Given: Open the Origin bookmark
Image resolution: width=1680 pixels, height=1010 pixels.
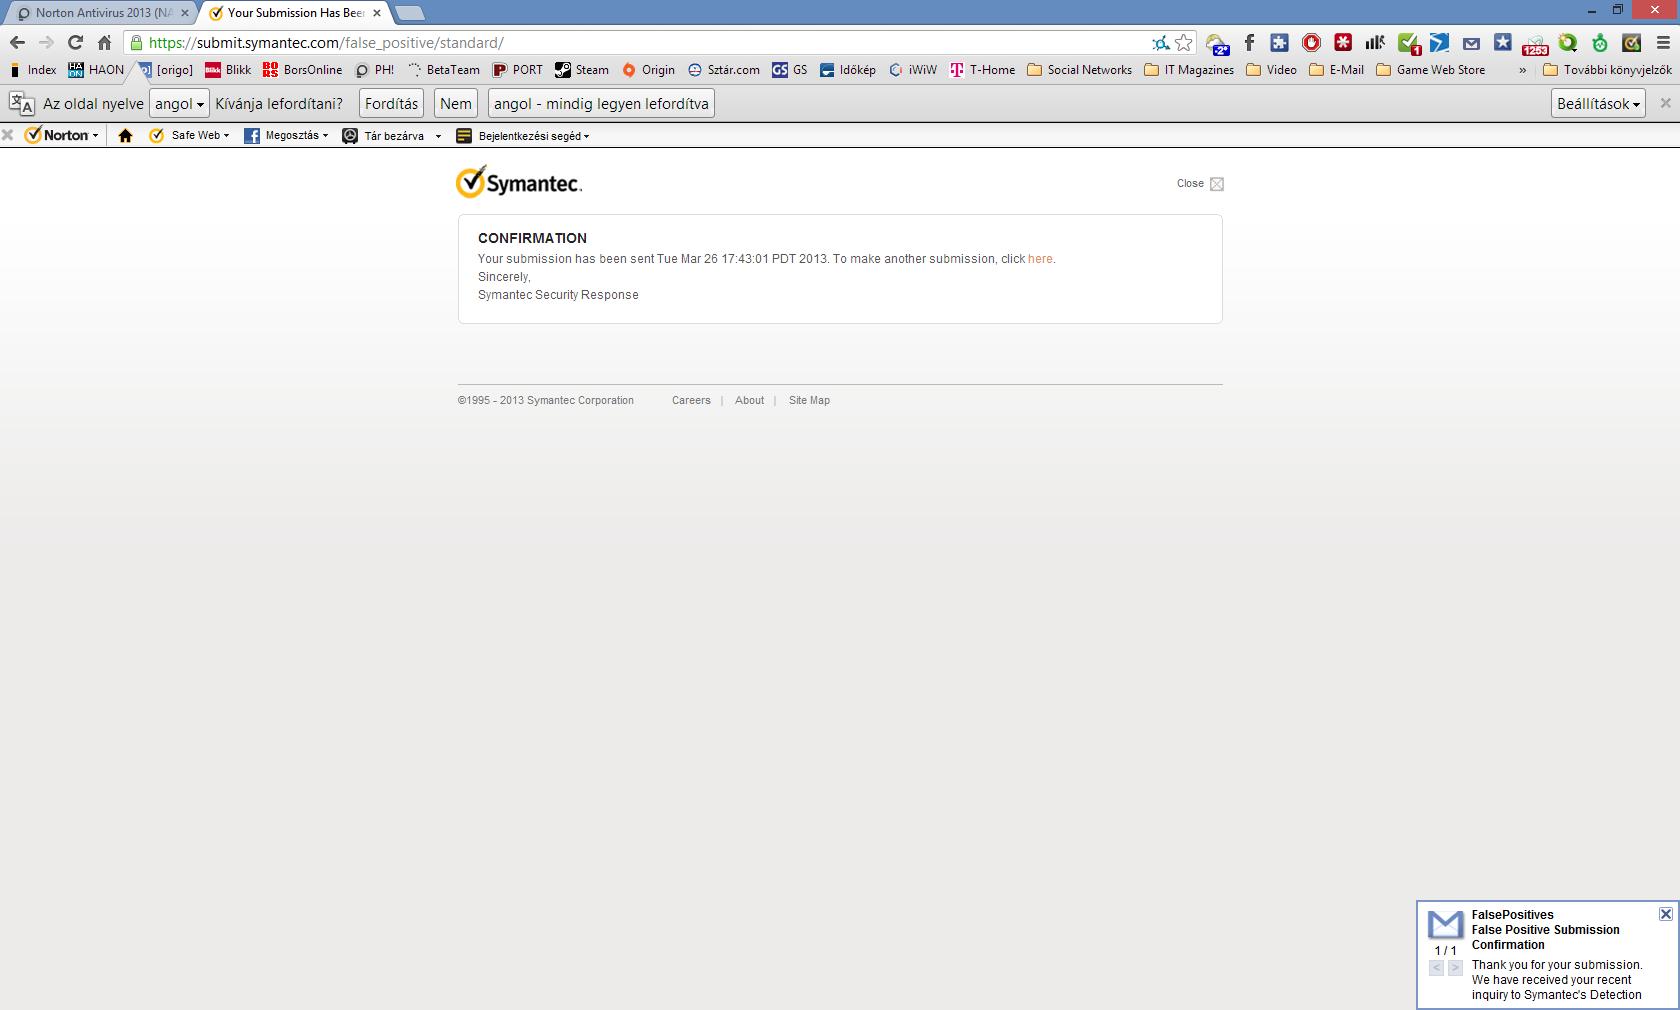Looking at the screenshot, I should (x=648, y=70).
